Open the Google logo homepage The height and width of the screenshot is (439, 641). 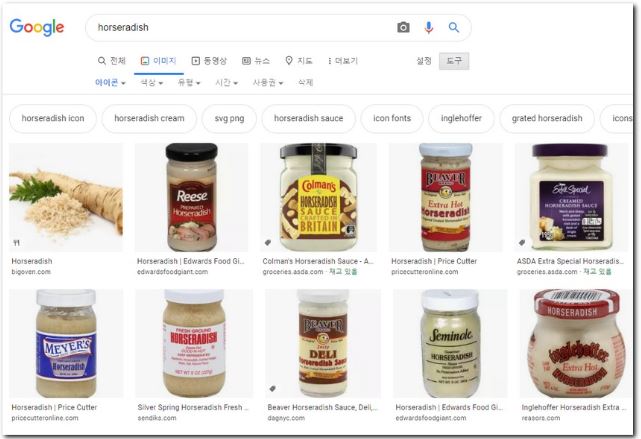coord(37,27)
